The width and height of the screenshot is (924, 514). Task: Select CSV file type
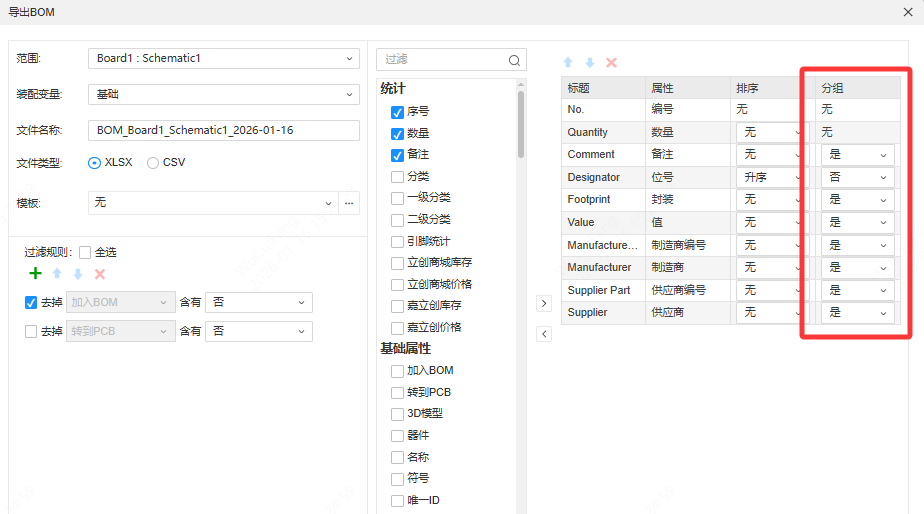point(153,163)
